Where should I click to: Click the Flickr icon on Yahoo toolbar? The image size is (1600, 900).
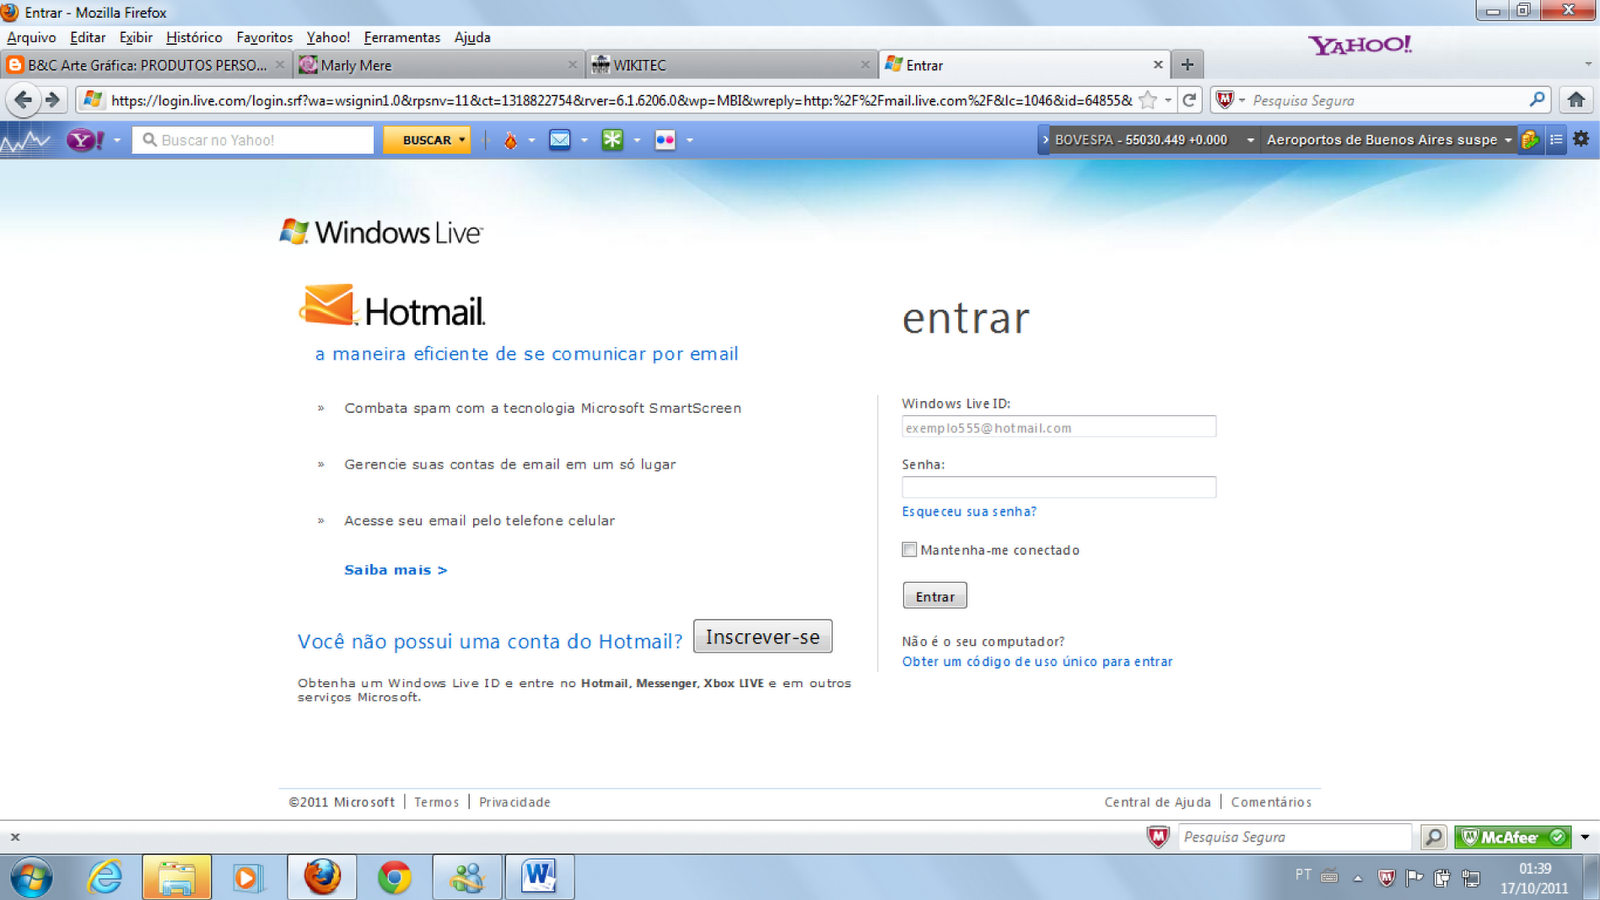click(664, 140)
